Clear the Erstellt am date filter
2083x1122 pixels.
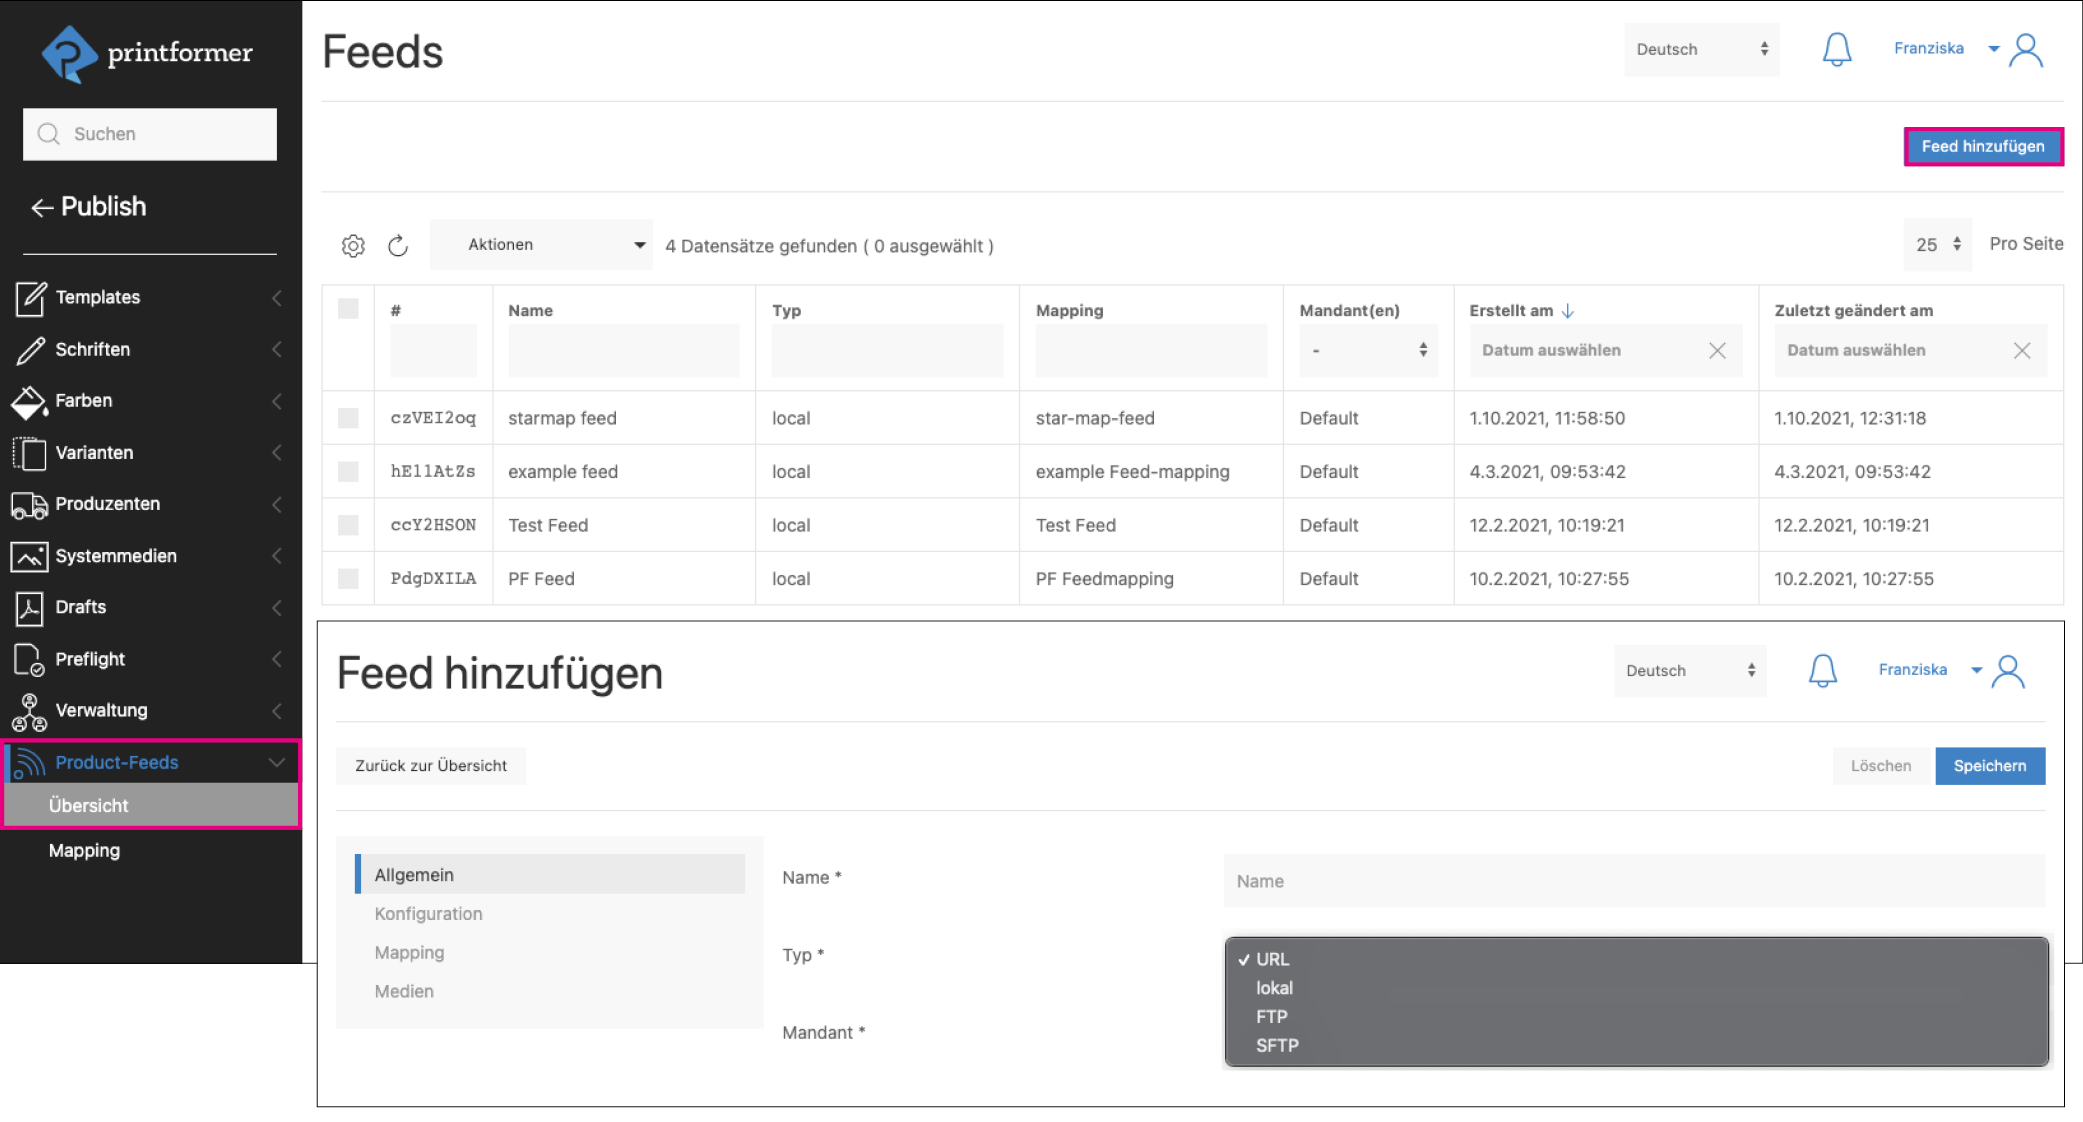point(1717,350)
